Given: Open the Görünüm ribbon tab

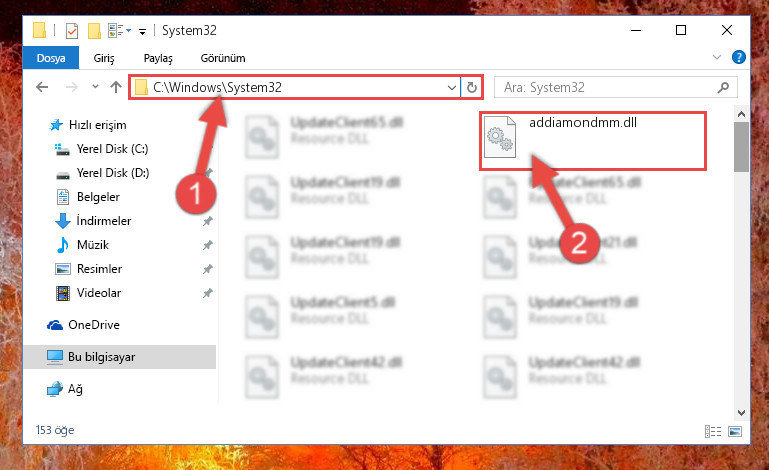Looking at the screenshot, I should (223, 58).
